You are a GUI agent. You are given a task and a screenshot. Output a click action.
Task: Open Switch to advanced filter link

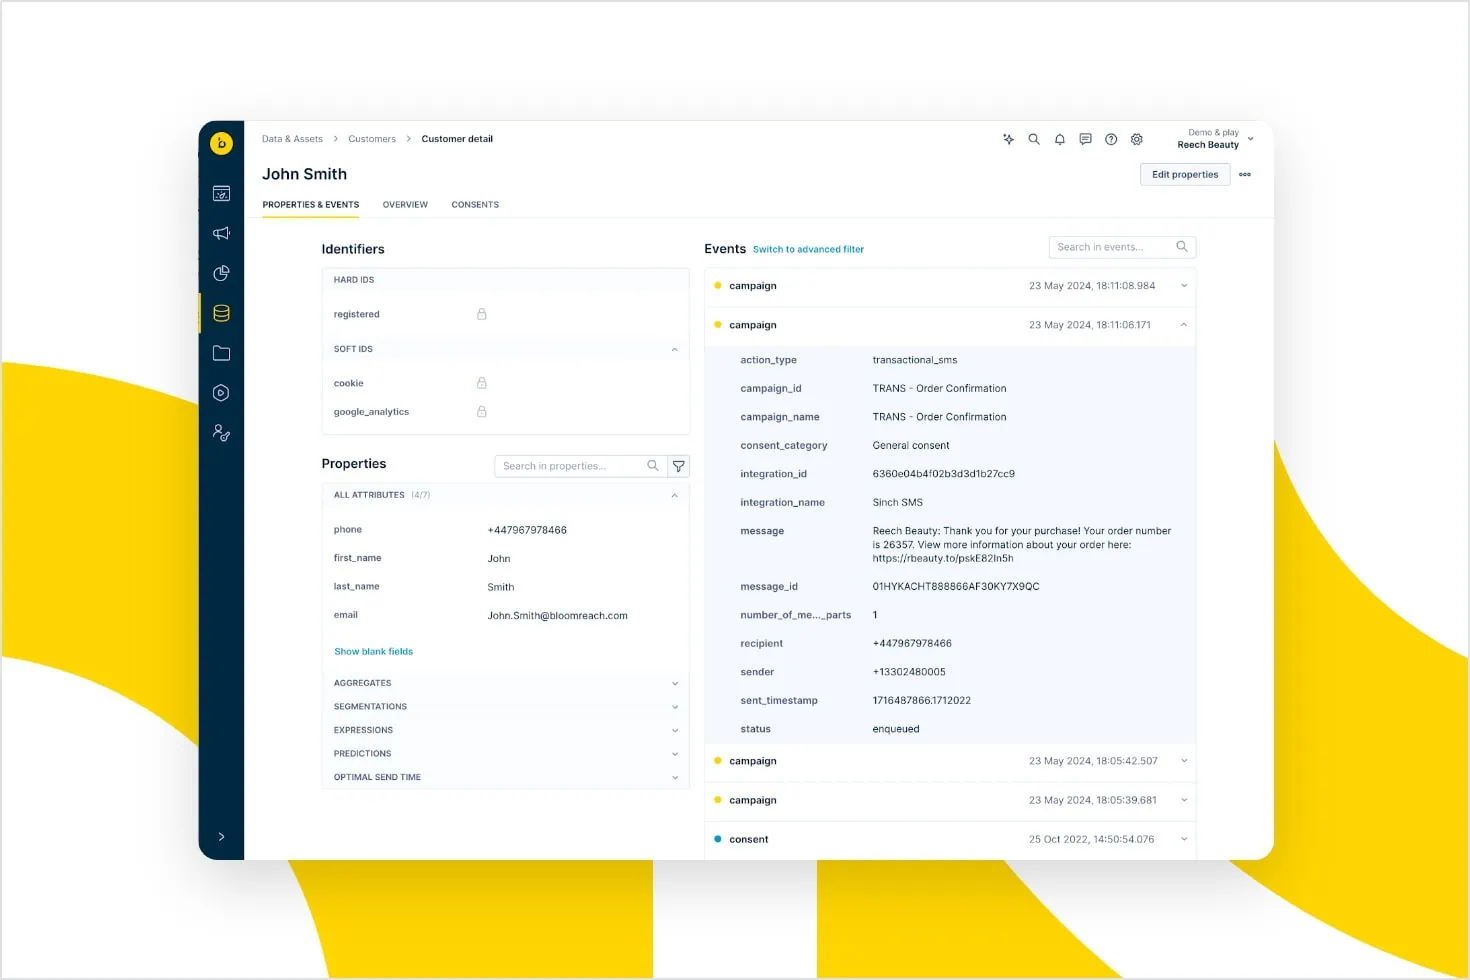[x=808, y=248]
